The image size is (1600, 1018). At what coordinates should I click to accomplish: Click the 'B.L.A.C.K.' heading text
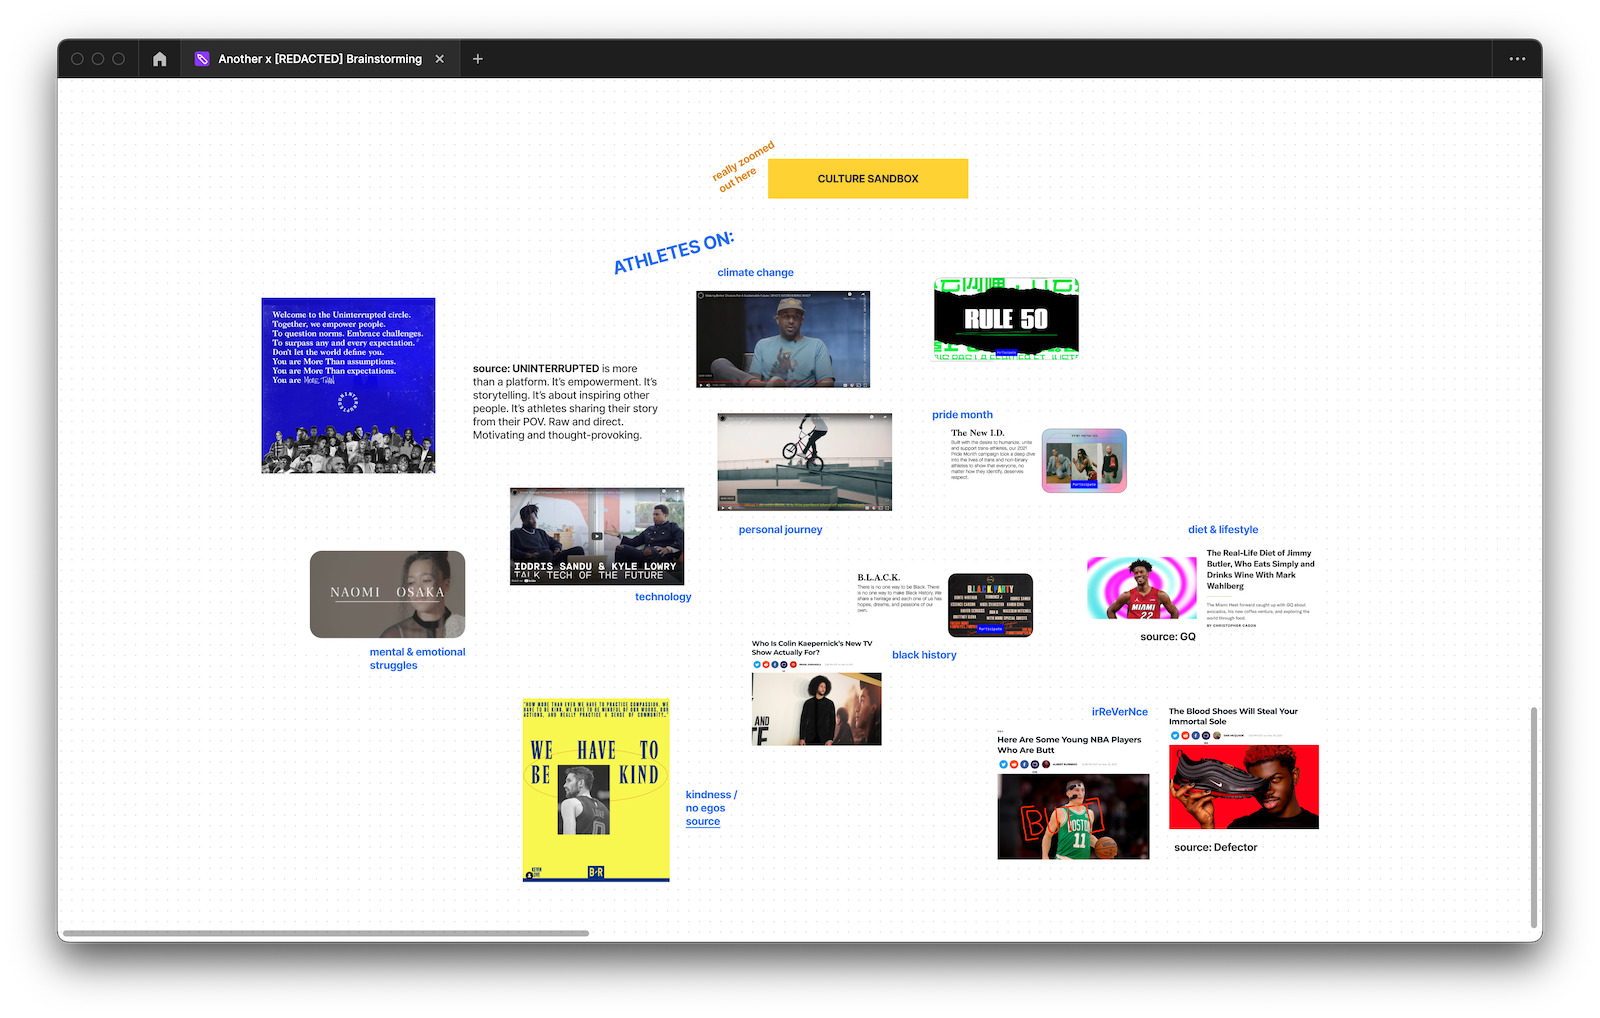tap(878, 578)
